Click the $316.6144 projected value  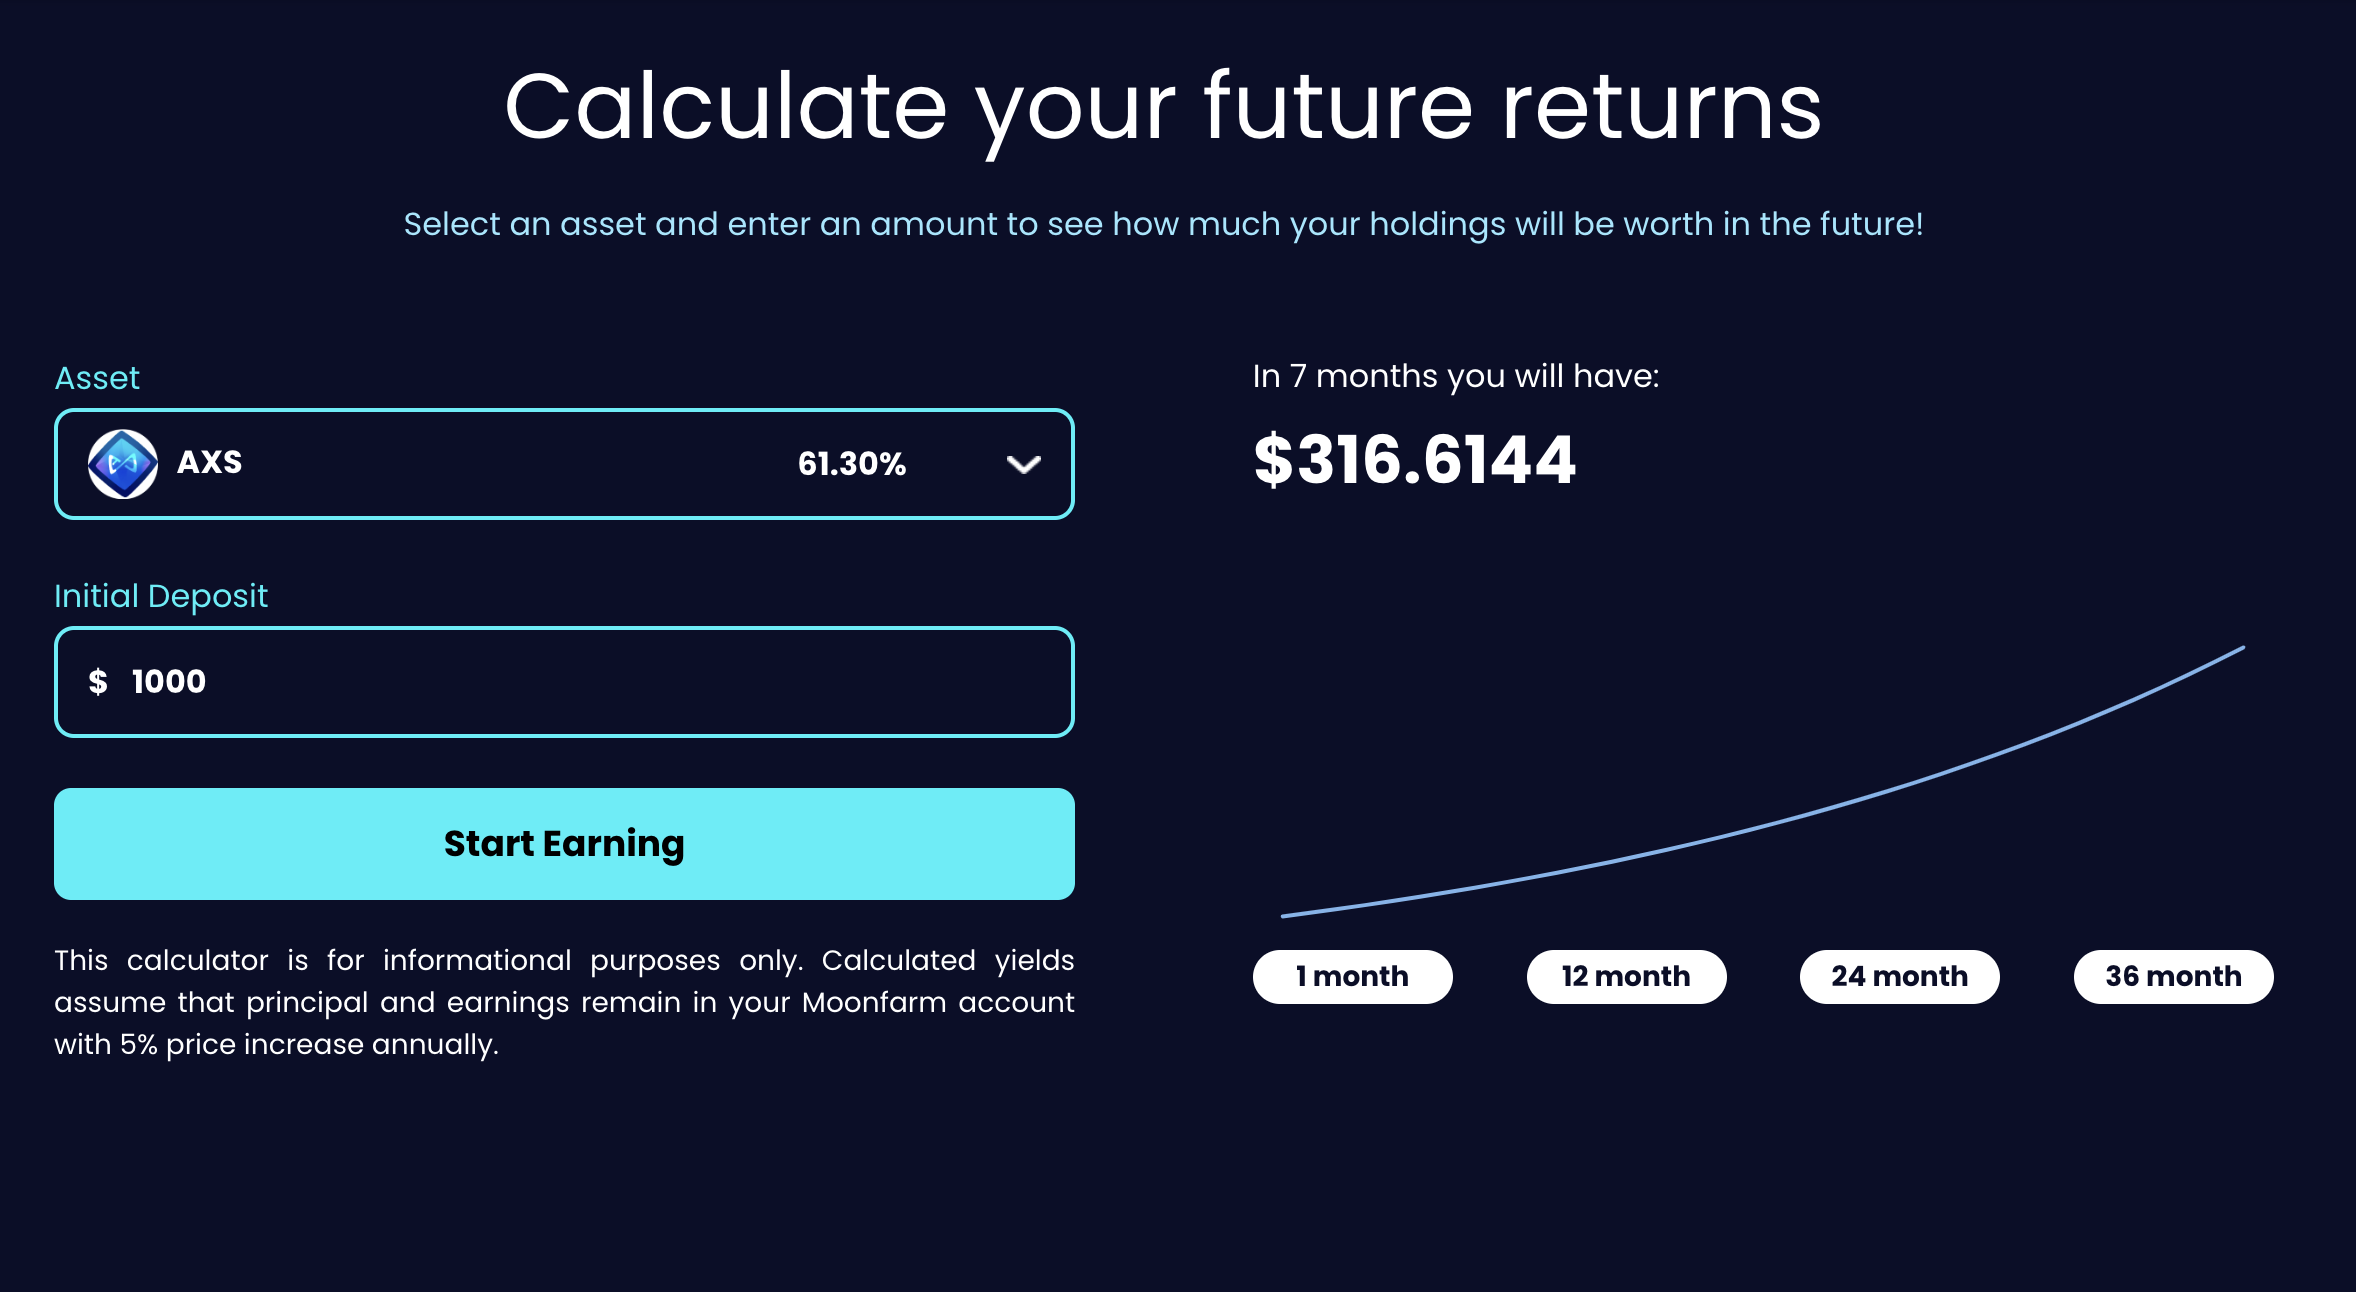[x=1414, y=460]
